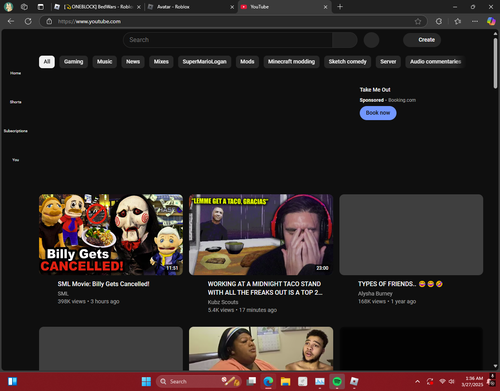Open the Edge profile icon
The width and height of the screenshot is (500, 391).
click(8, 7)
